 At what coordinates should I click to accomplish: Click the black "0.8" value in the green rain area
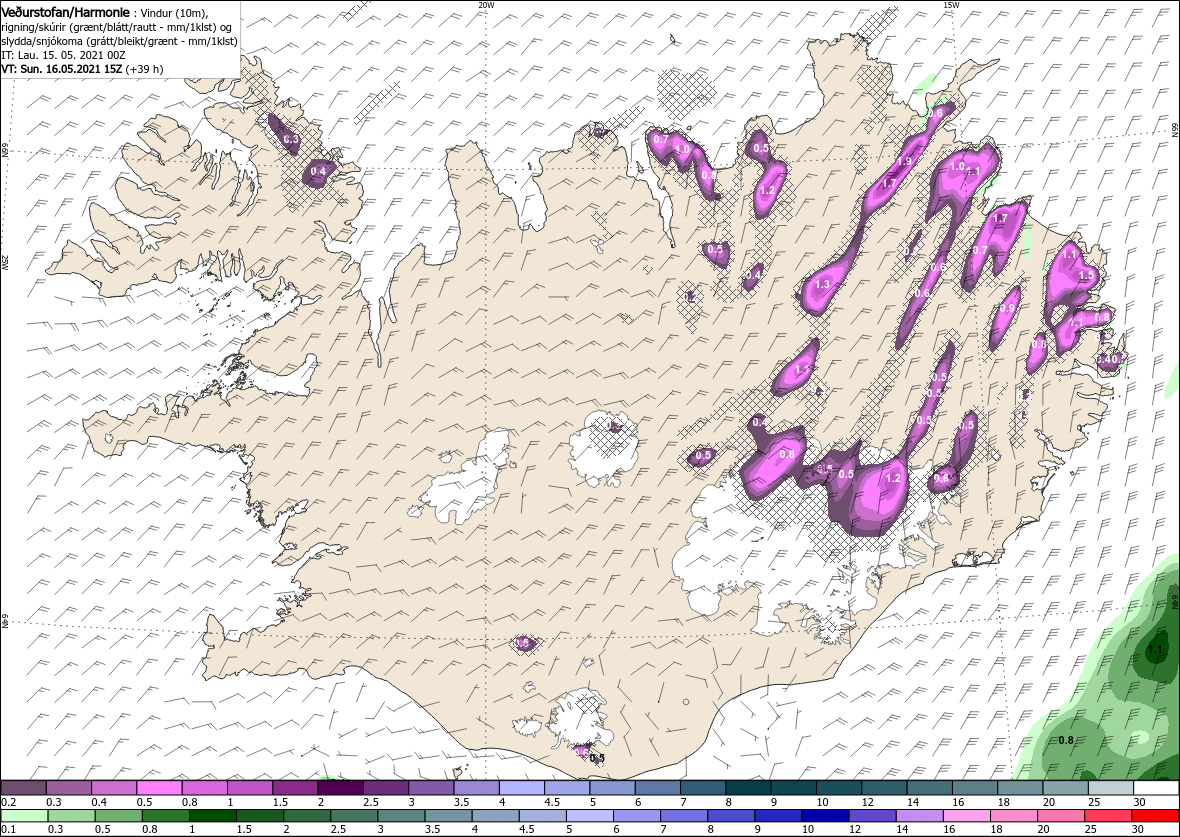click(1066, 741)
